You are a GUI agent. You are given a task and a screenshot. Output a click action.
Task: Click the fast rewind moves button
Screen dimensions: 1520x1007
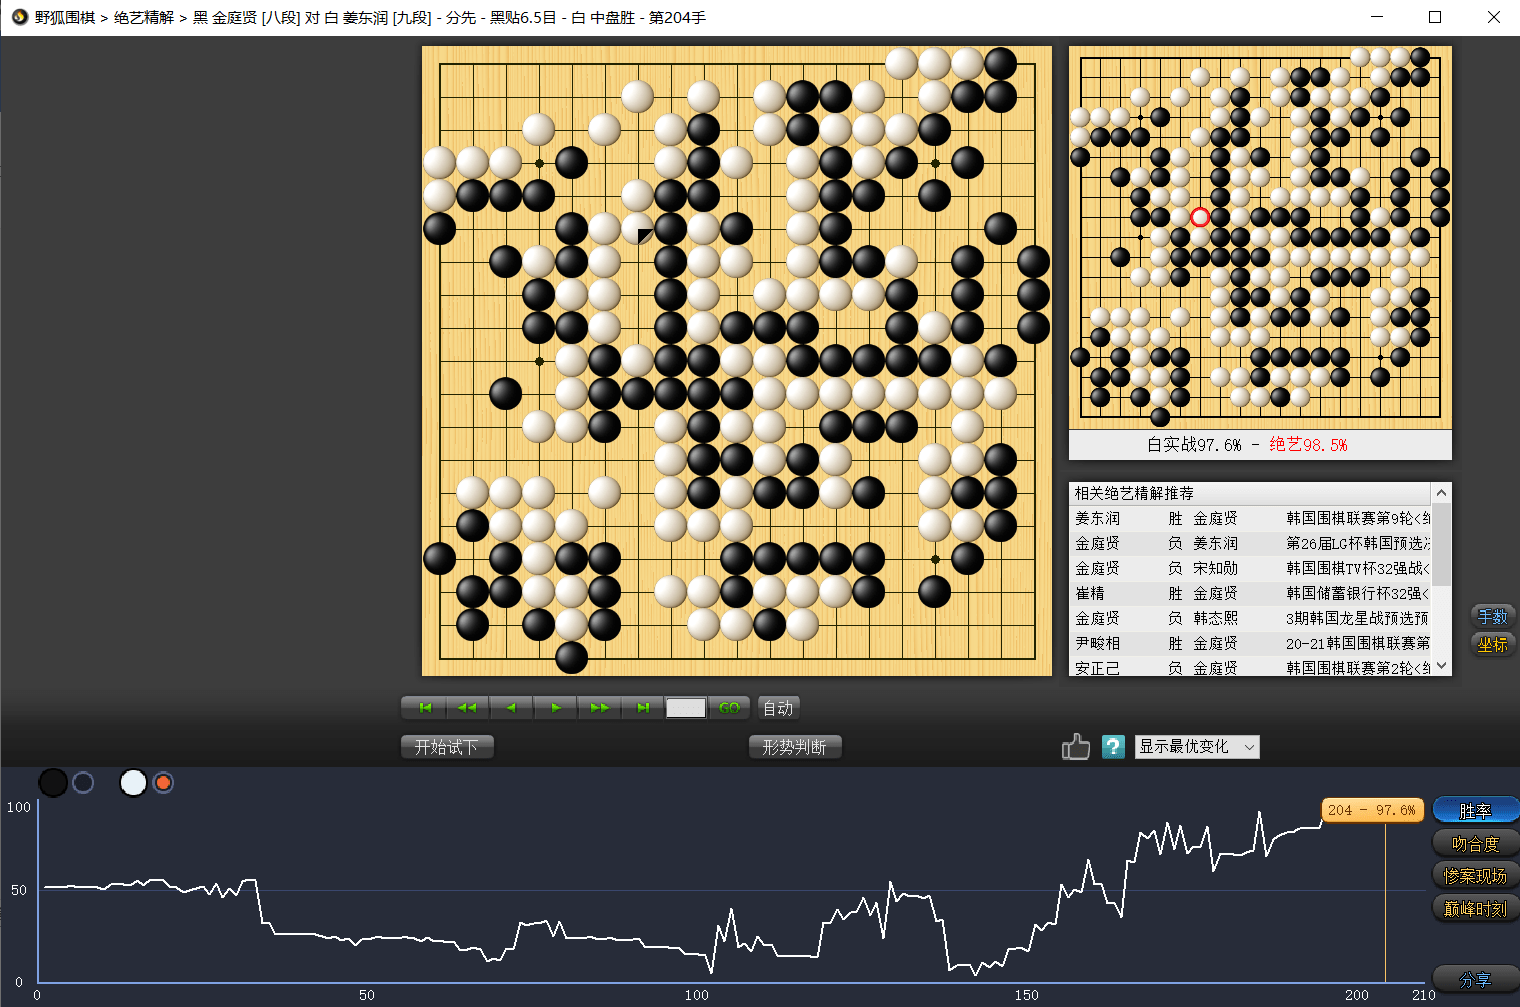467,708
